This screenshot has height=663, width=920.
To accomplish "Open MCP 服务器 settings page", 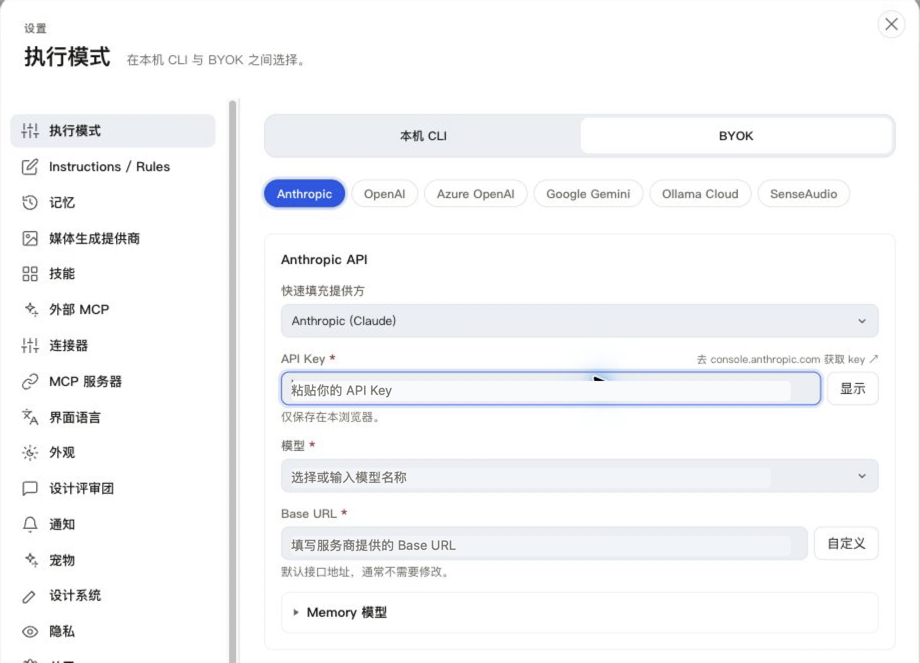I will click(113, 381).
